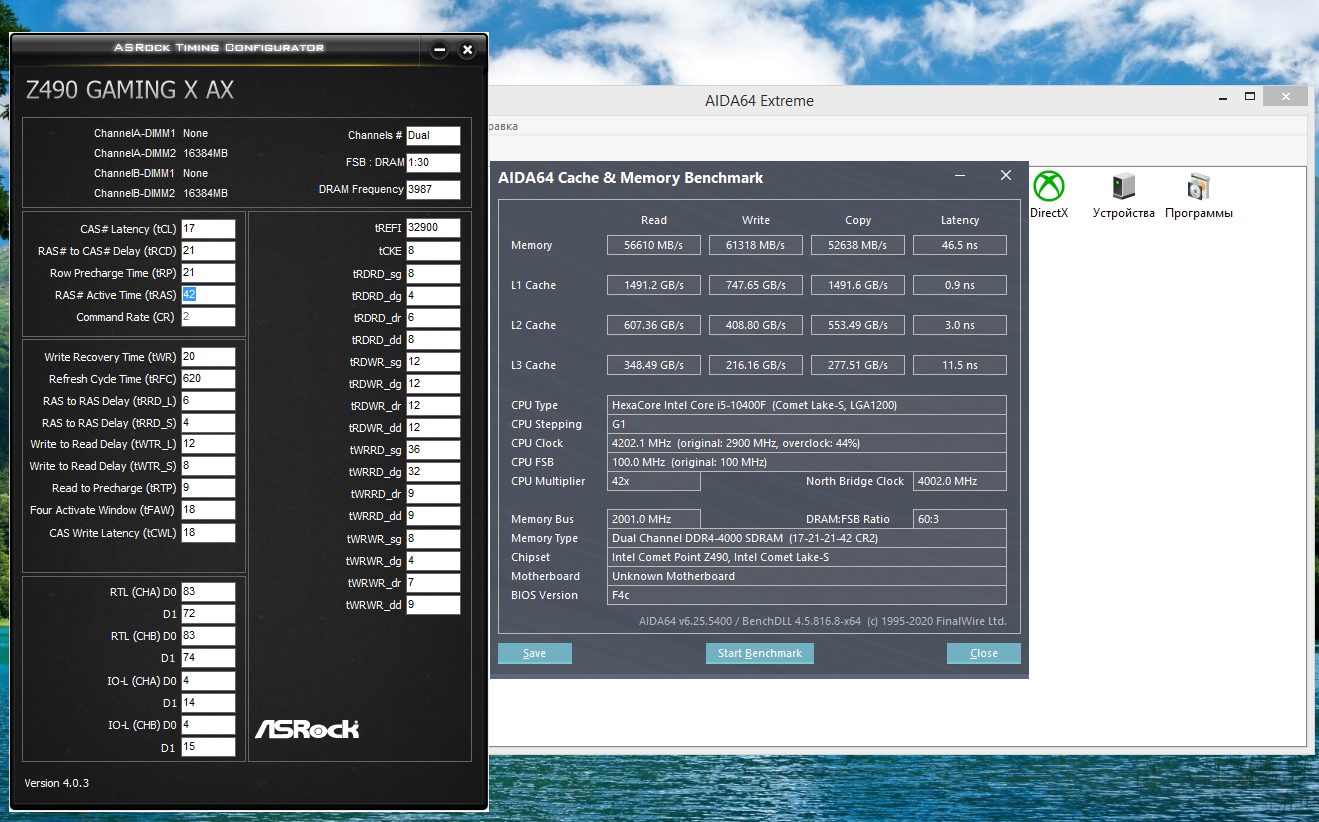Select the tWRRD_sg field showing 36

point(433,450)
